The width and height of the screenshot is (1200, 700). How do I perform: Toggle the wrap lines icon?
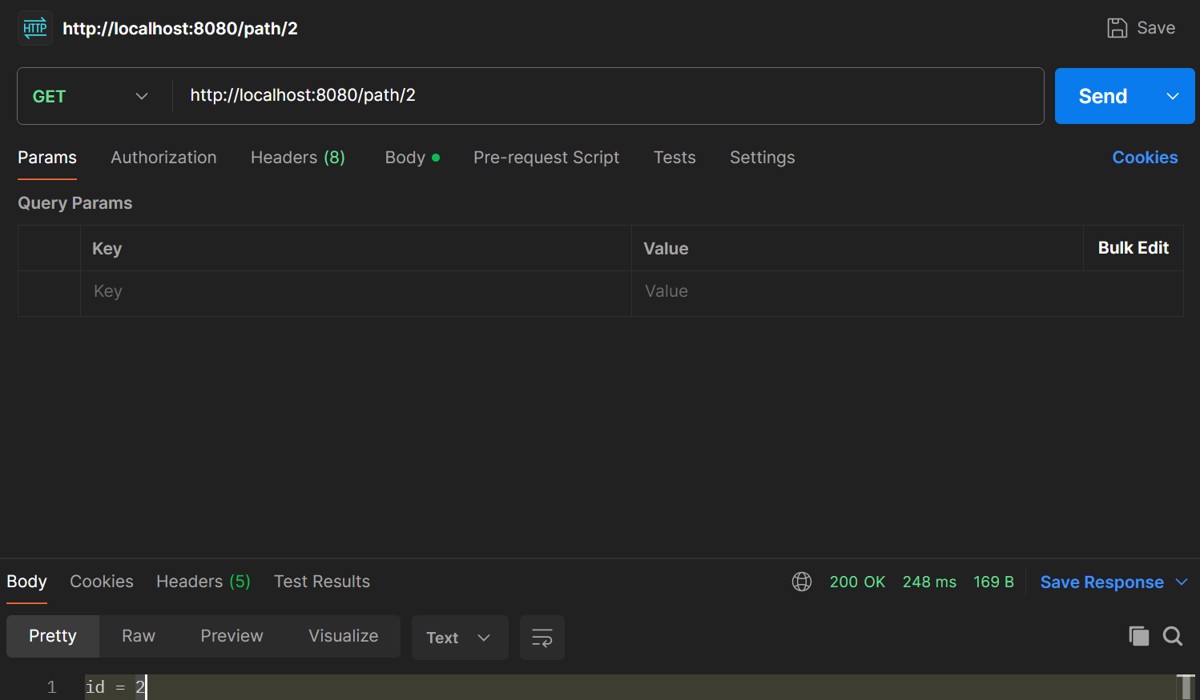pos(542,637)
